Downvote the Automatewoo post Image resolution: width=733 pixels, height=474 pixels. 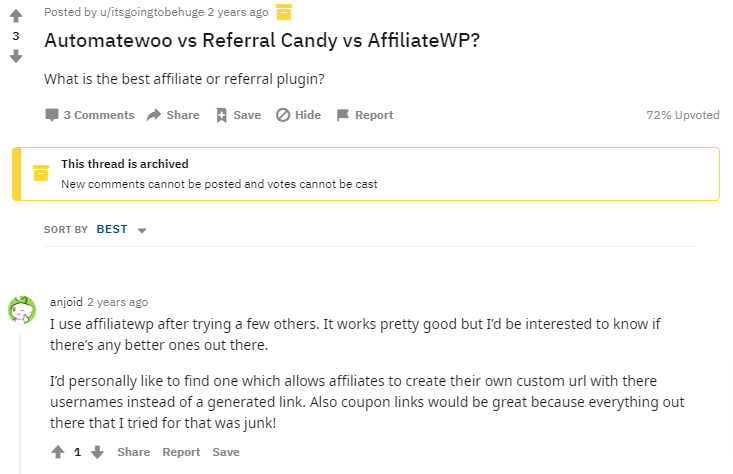coord(15,56)
